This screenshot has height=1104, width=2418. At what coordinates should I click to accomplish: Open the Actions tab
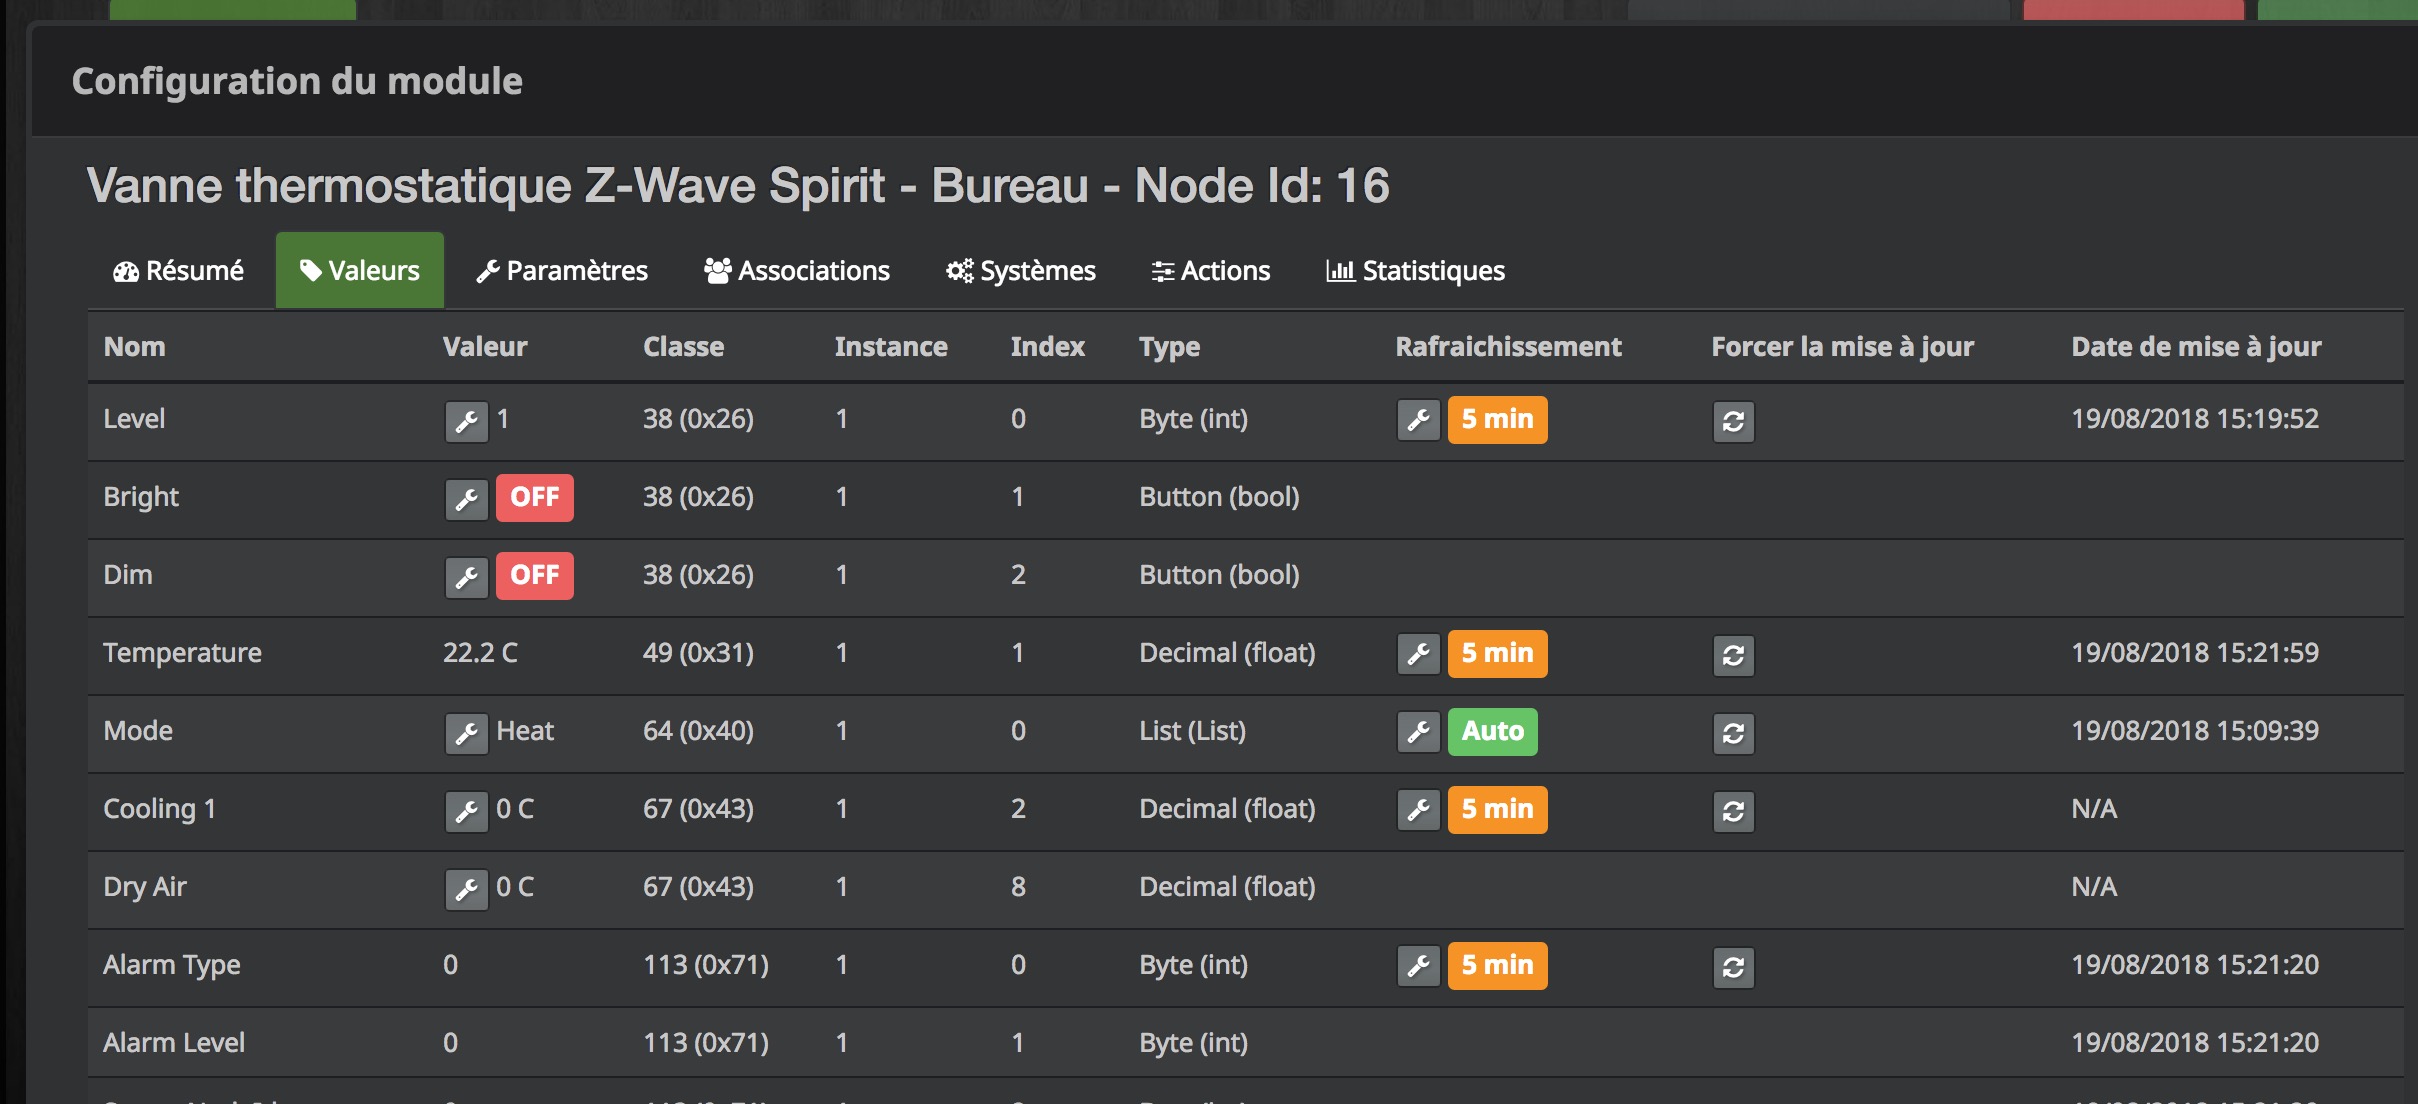[1211, 271]
